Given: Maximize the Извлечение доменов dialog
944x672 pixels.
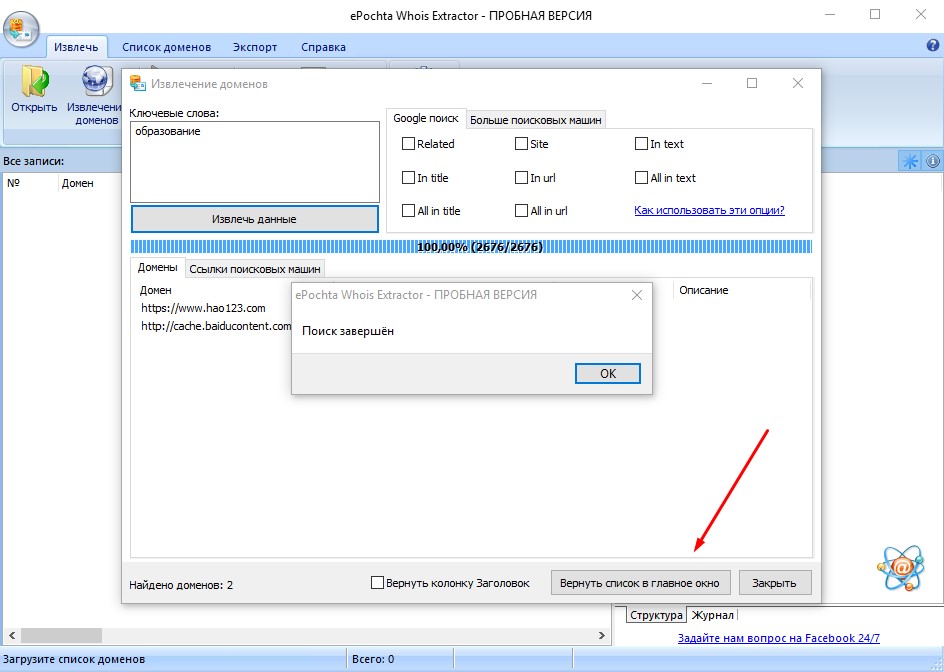Looking at the screenshot, I should tap(752, 83).
